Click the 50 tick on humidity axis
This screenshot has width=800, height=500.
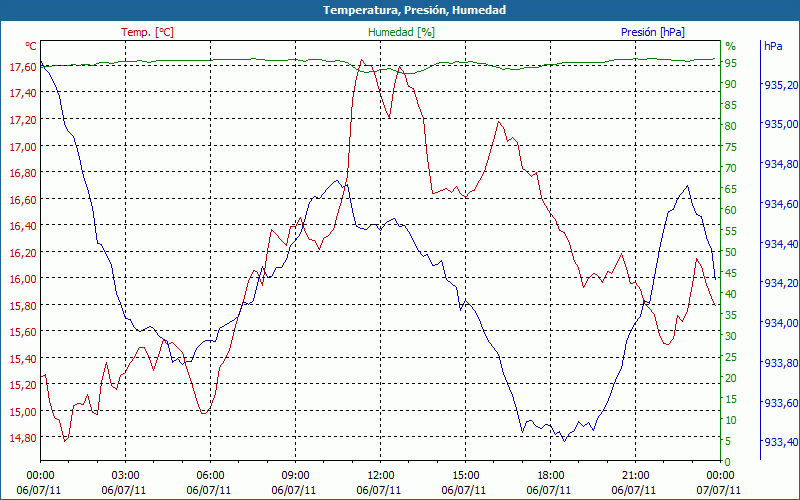click(x=731, y=252)
